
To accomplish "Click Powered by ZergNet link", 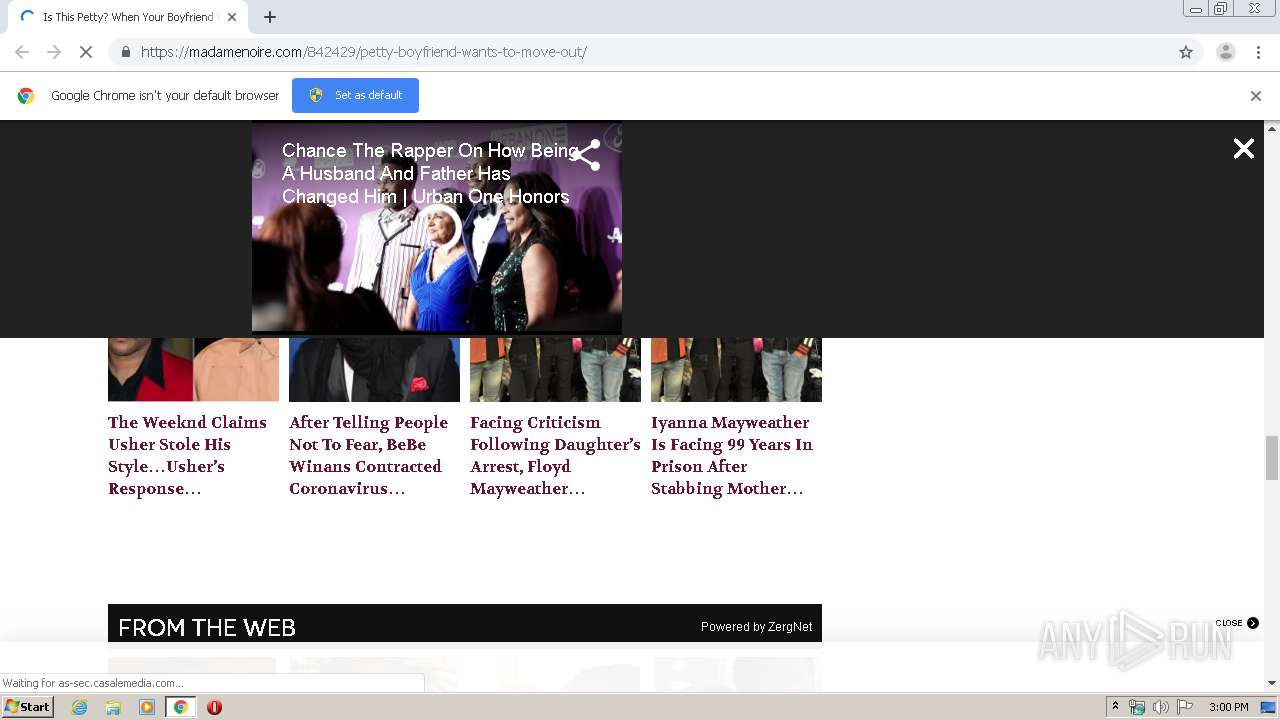I will click(x=756, y=627).
